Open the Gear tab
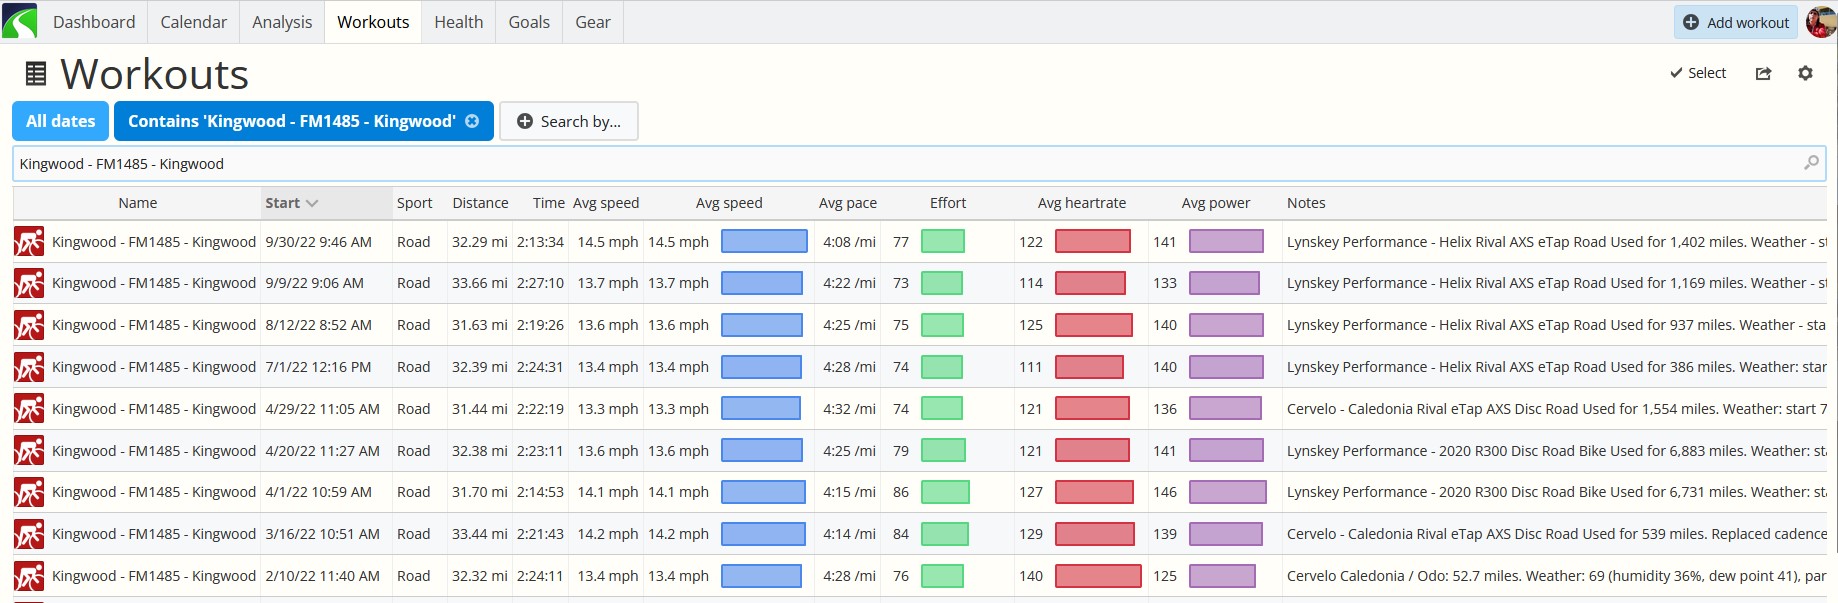 (593, 22)
